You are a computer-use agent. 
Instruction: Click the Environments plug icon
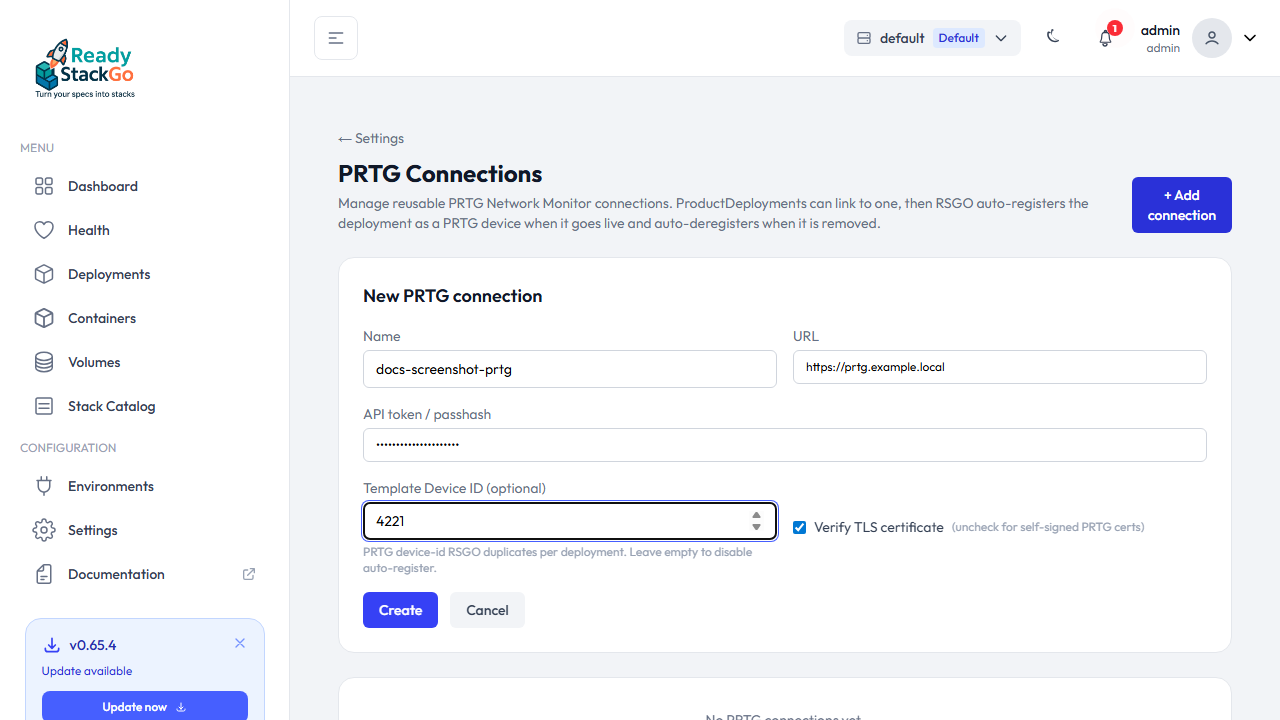click(x=44, y=486)
